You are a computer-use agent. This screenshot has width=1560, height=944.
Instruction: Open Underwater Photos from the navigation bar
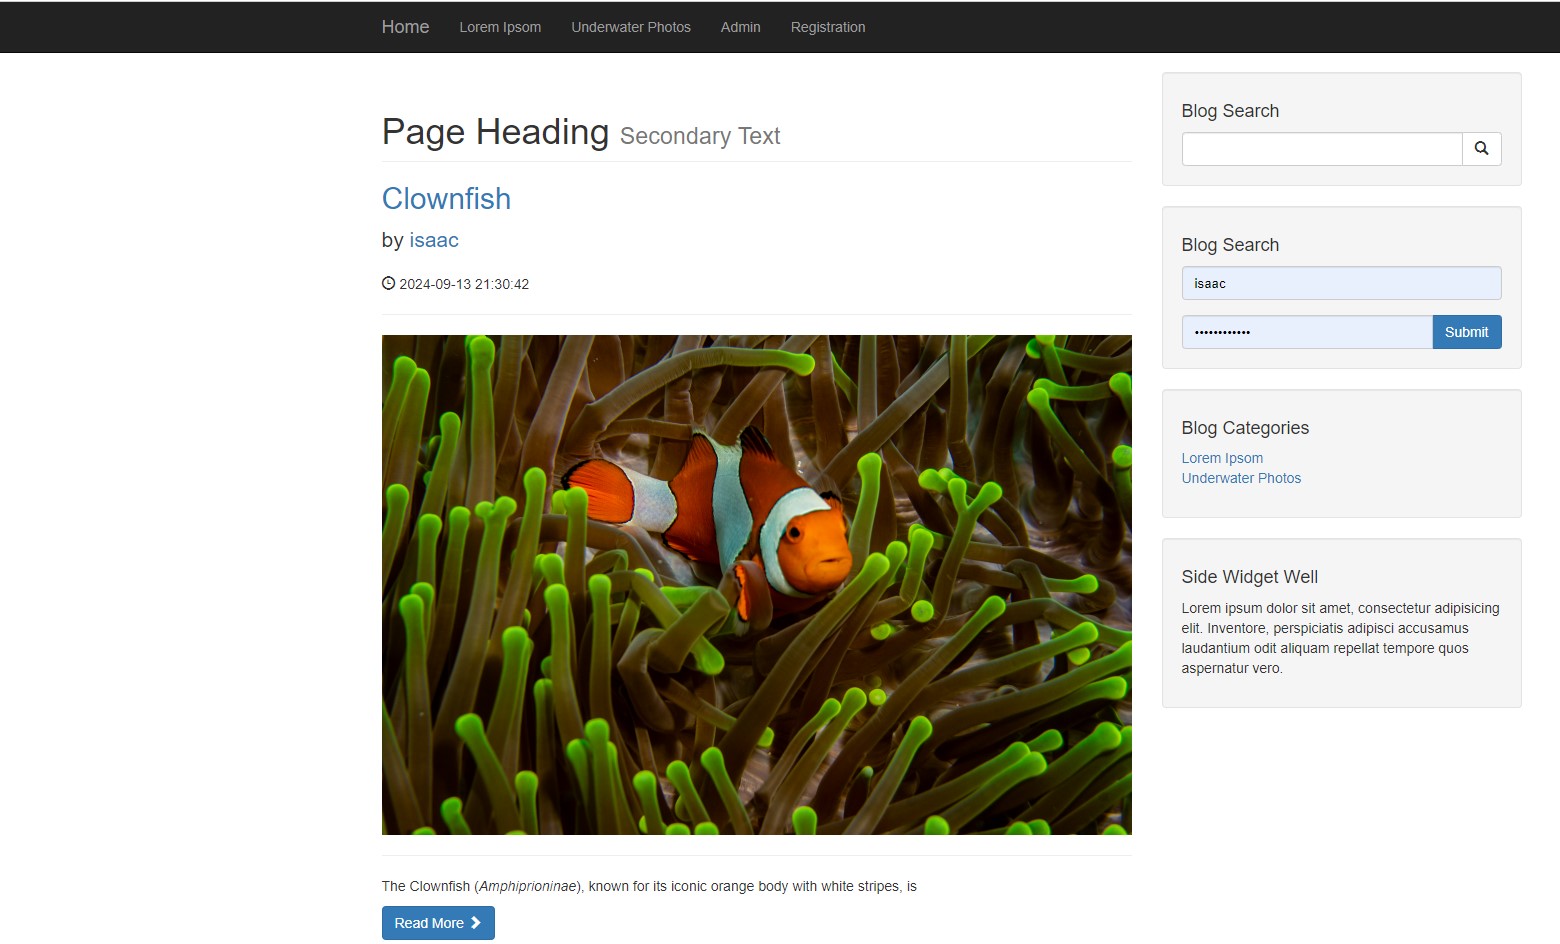tap(630, 27)
